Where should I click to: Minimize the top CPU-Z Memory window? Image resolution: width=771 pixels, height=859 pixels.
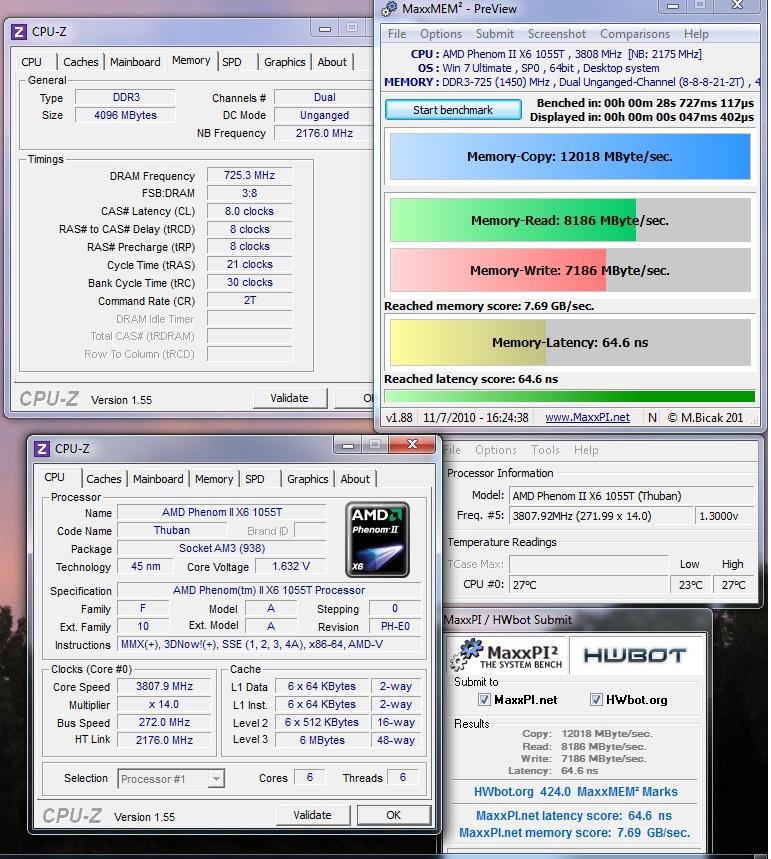click(325, 28)
